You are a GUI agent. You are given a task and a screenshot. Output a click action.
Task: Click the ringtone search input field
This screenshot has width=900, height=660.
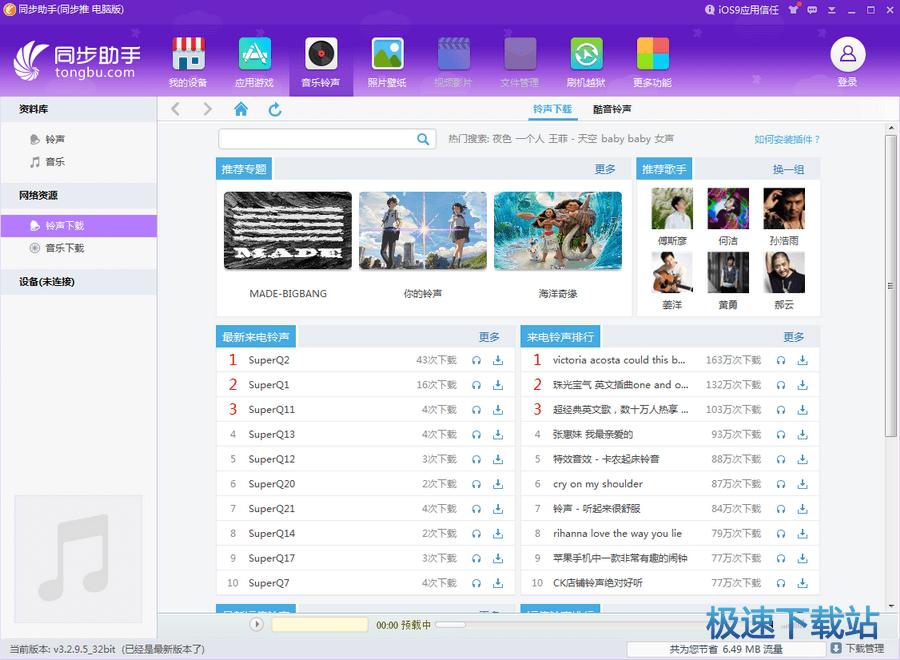(316, 139)
